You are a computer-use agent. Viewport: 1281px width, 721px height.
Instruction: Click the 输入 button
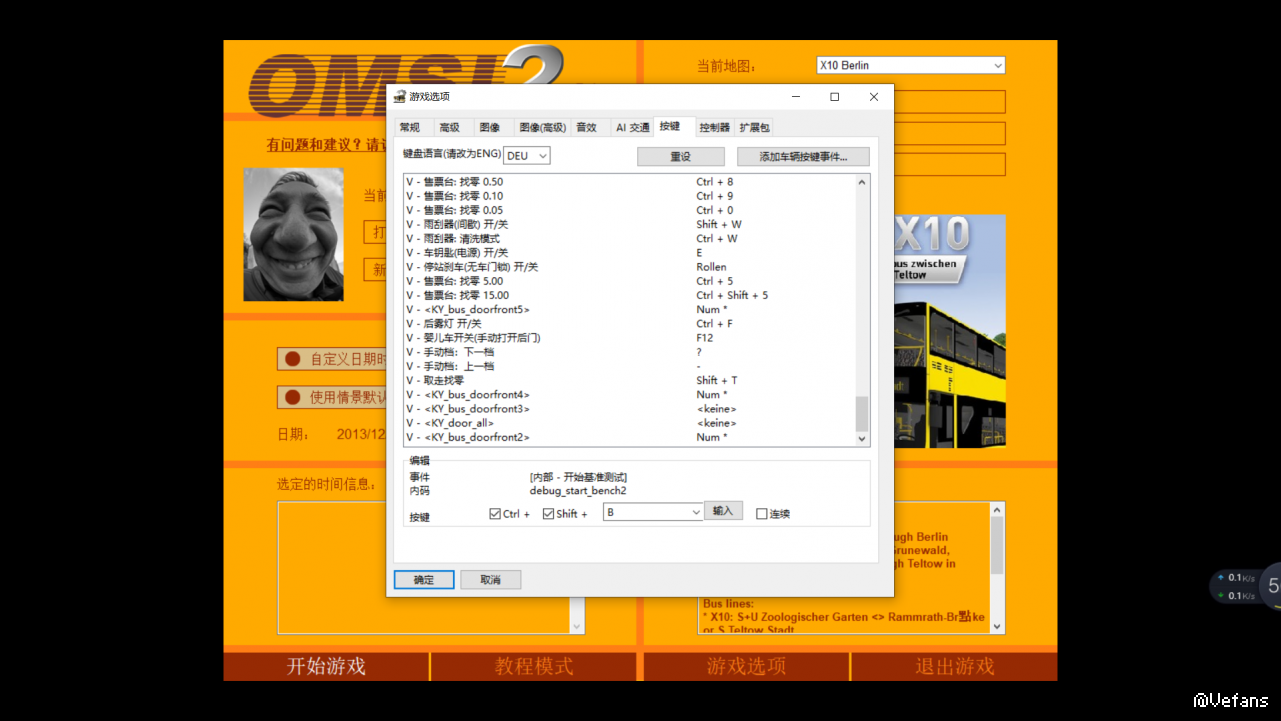[x=723, y=511]
